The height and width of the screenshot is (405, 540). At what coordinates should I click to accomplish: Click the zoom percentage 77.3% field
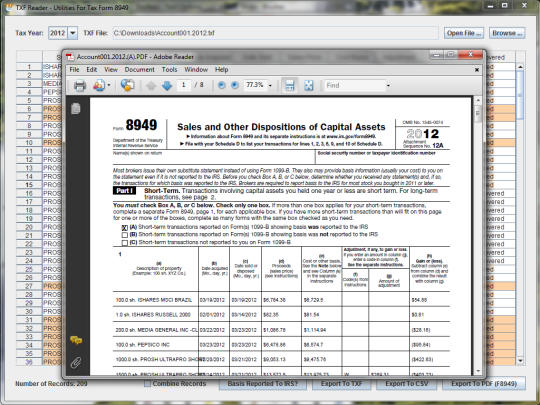255,85
